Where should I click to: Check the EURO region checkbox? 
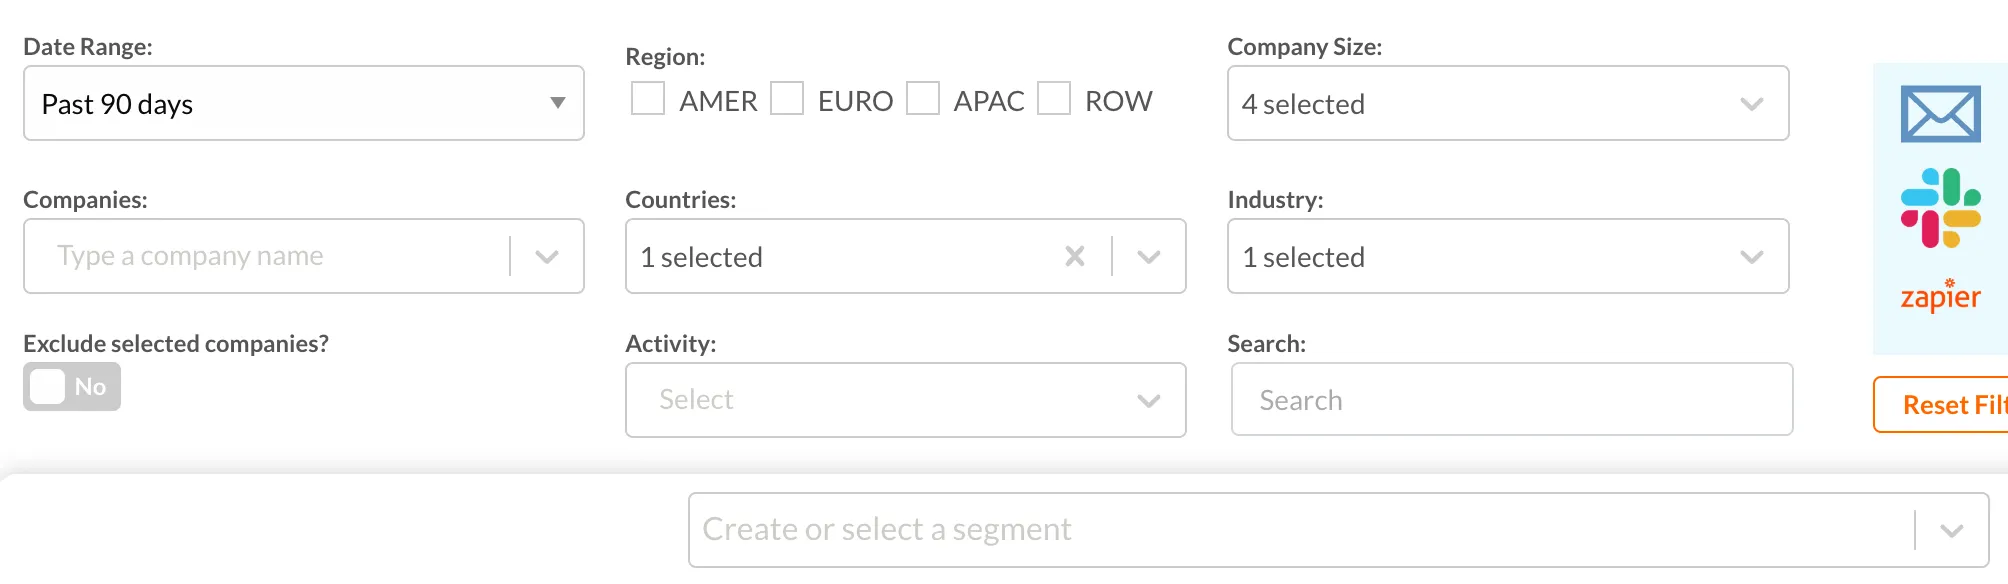point(787,99)
